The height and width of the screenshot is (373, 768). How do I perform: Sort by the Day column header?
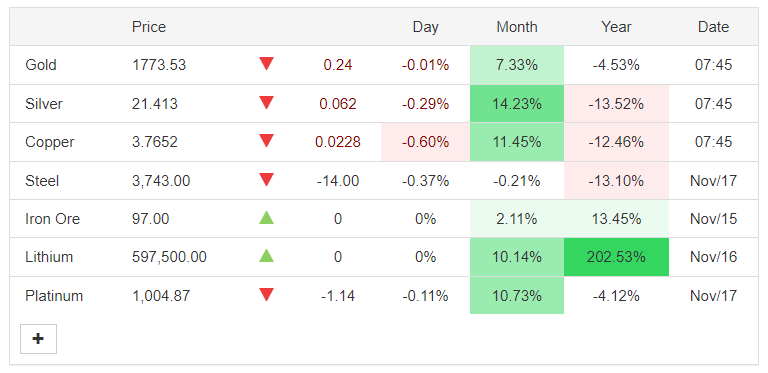[x=425, y=27]
